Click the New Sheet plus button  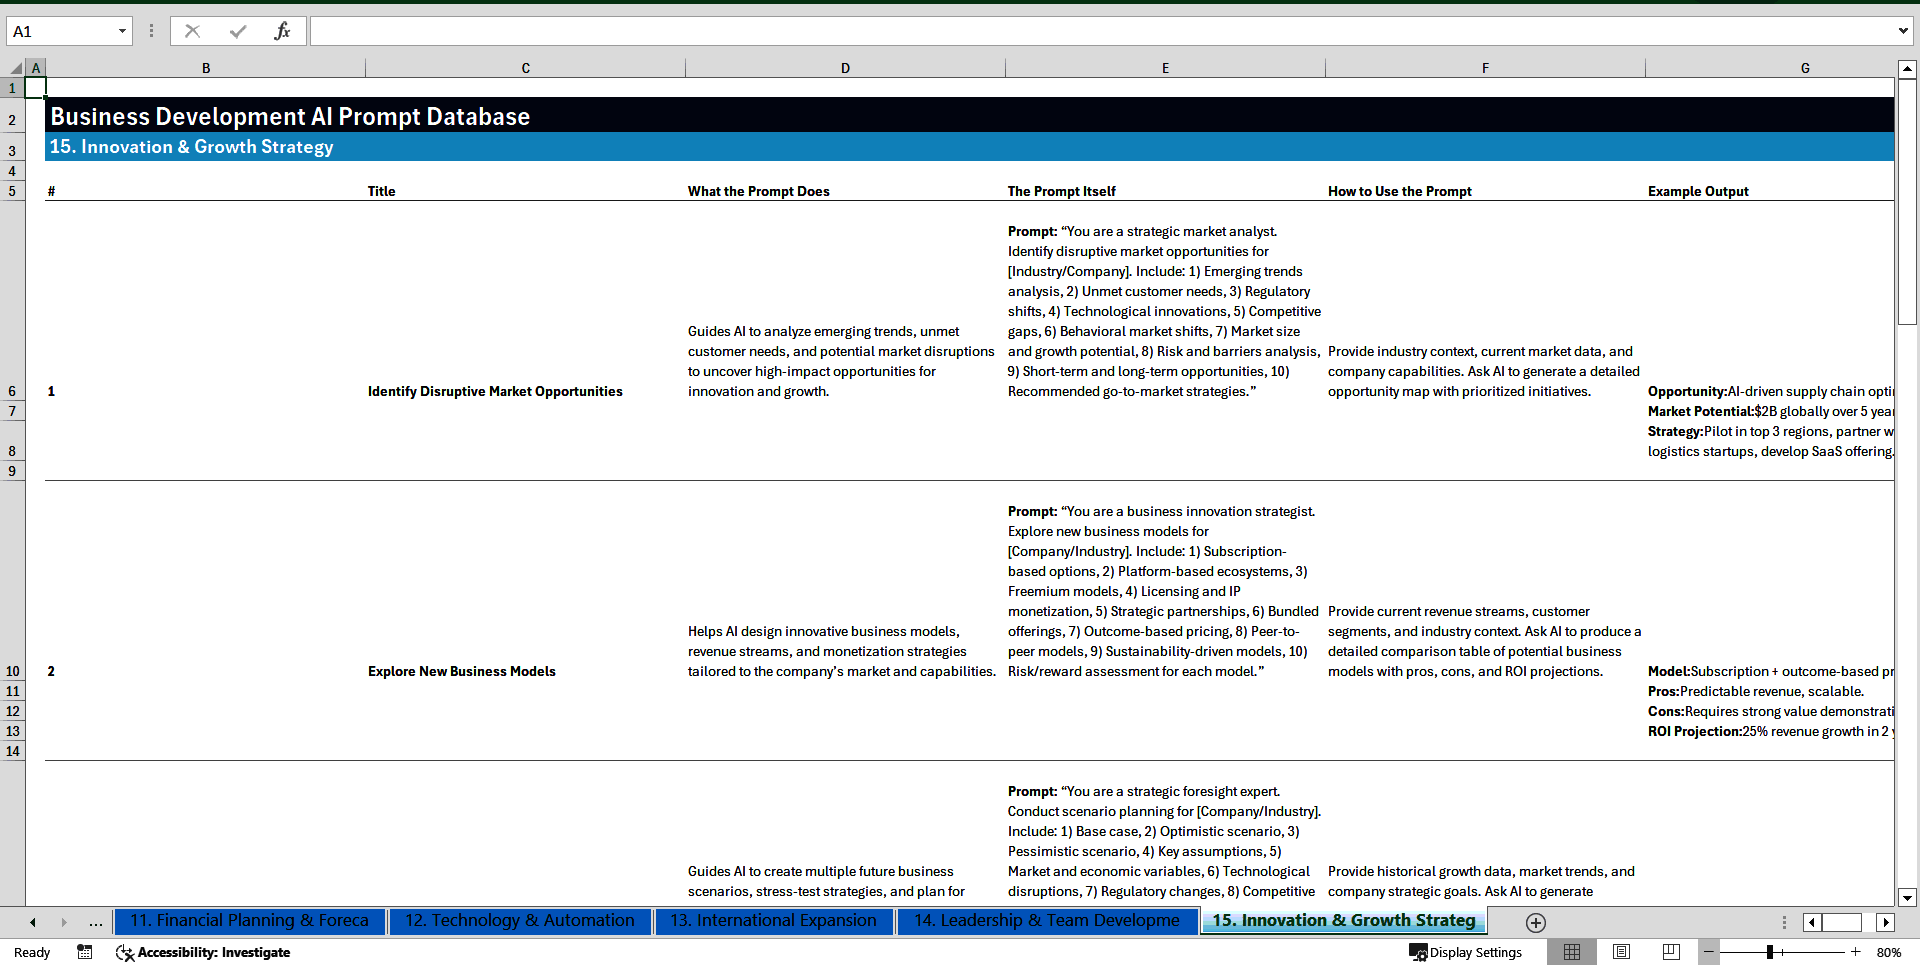point(1535,922)
